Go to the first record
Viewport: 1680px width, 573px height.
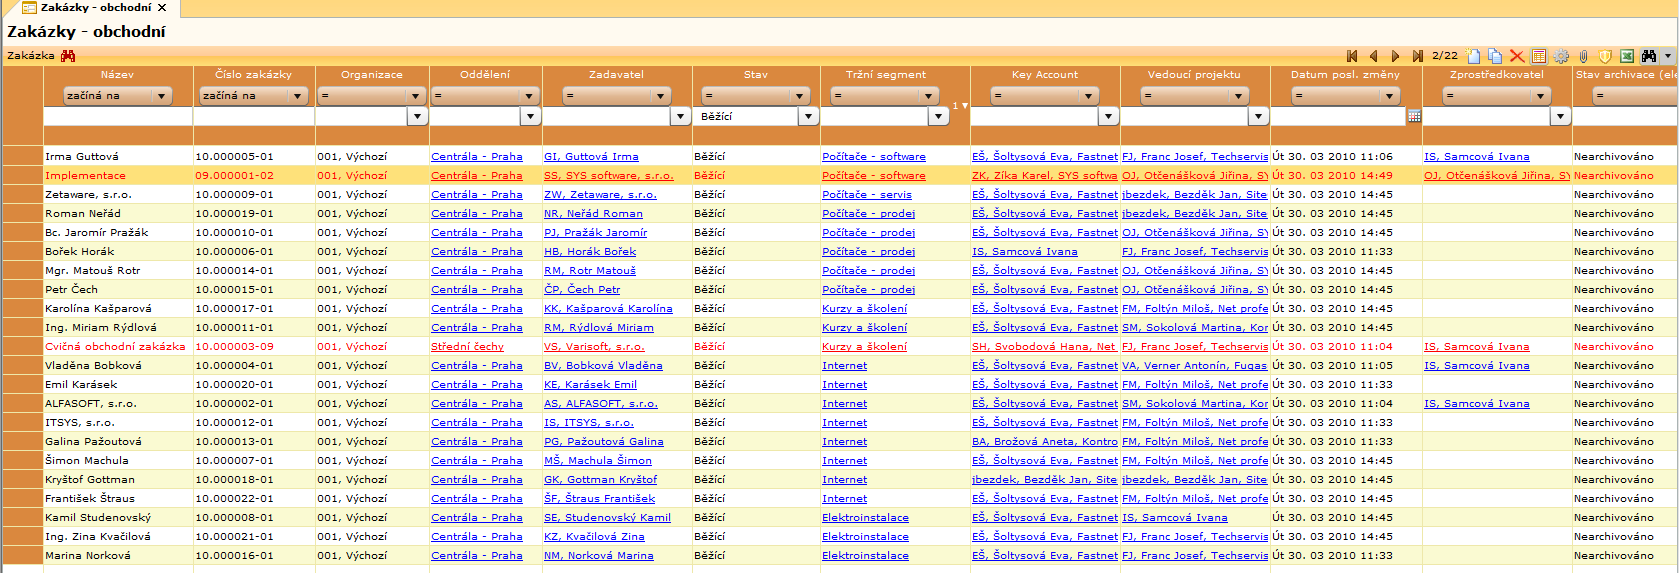(1352, 56)
